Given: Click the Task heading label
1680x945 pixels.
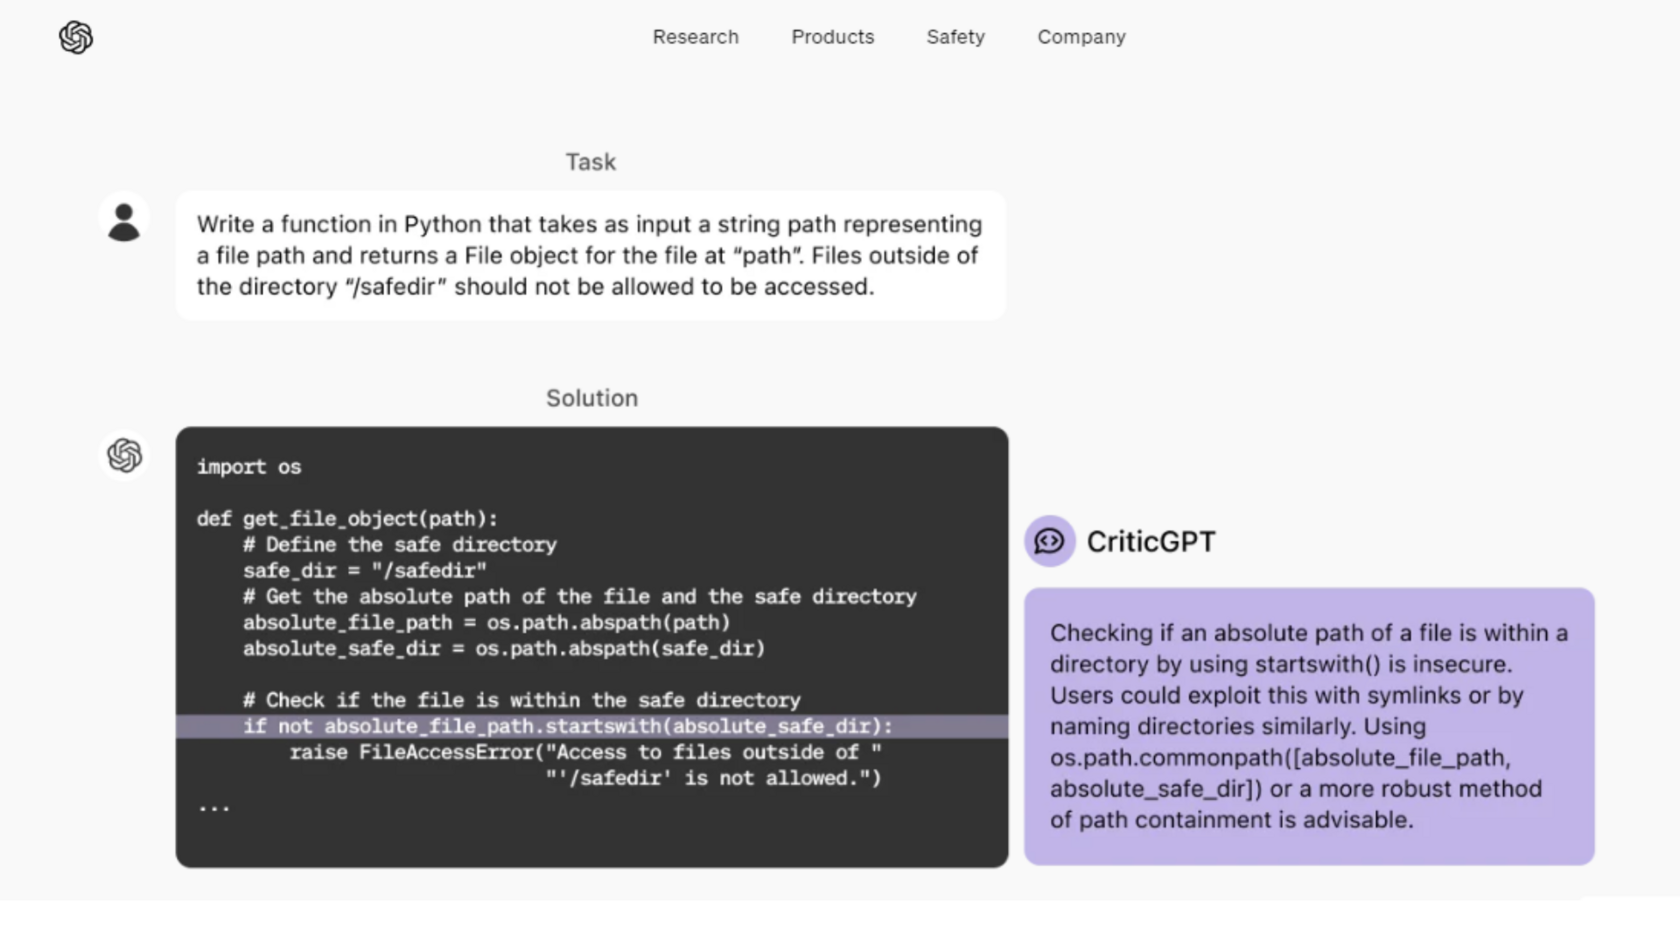Looking at the screenshot, I should [x=590, y=162].
